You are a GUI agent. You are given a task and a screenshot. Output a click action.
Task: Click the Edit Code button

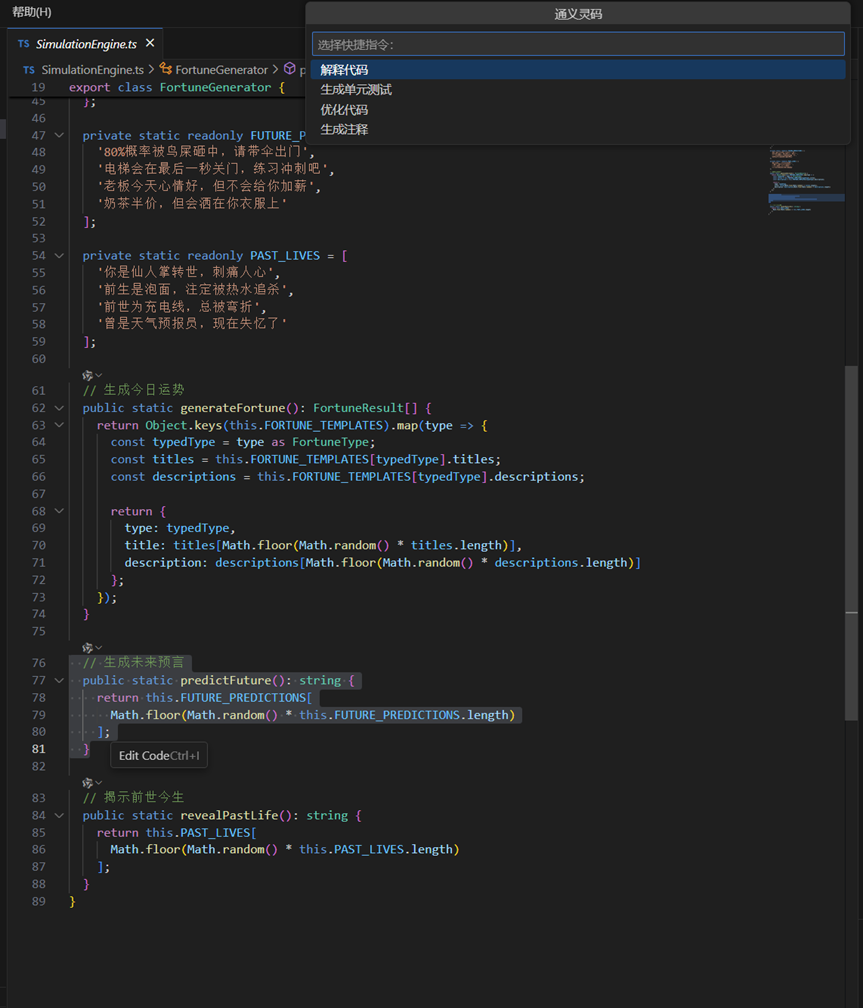[159, 755]
